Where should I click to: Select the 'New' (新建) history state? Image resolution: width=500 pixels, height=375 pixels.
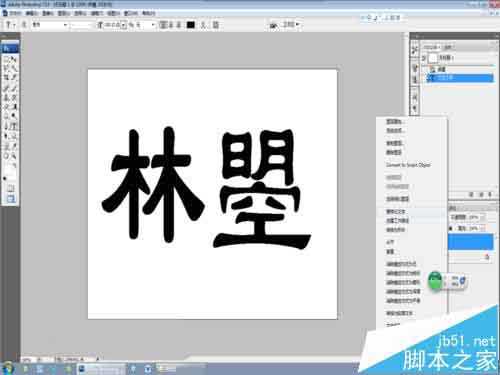click(x=442, y=69)
